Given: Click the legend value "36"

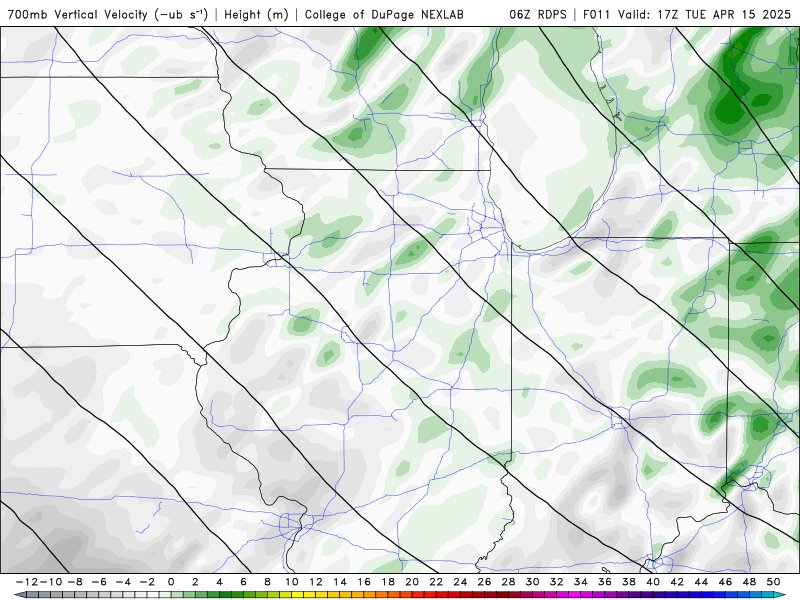Looking at the screenshot, I should (x=605, y=582).
